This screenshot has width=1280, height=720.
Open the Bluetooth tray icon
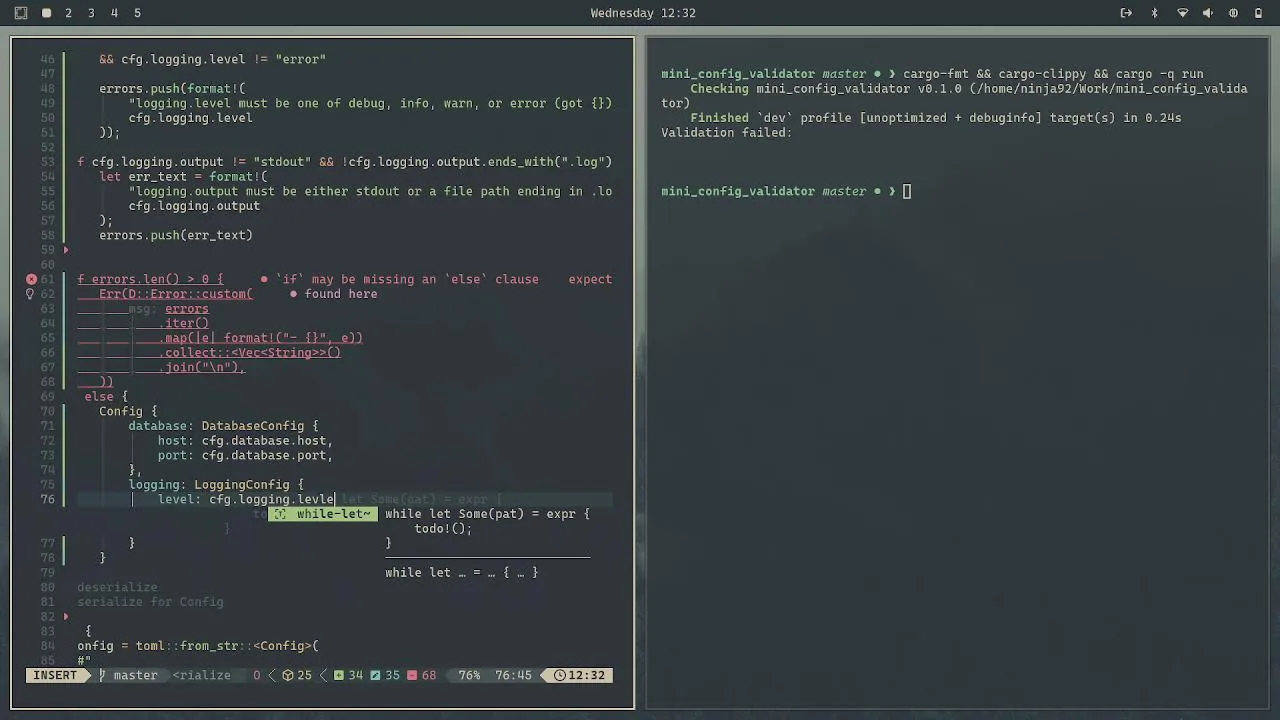pos(1154,13)
